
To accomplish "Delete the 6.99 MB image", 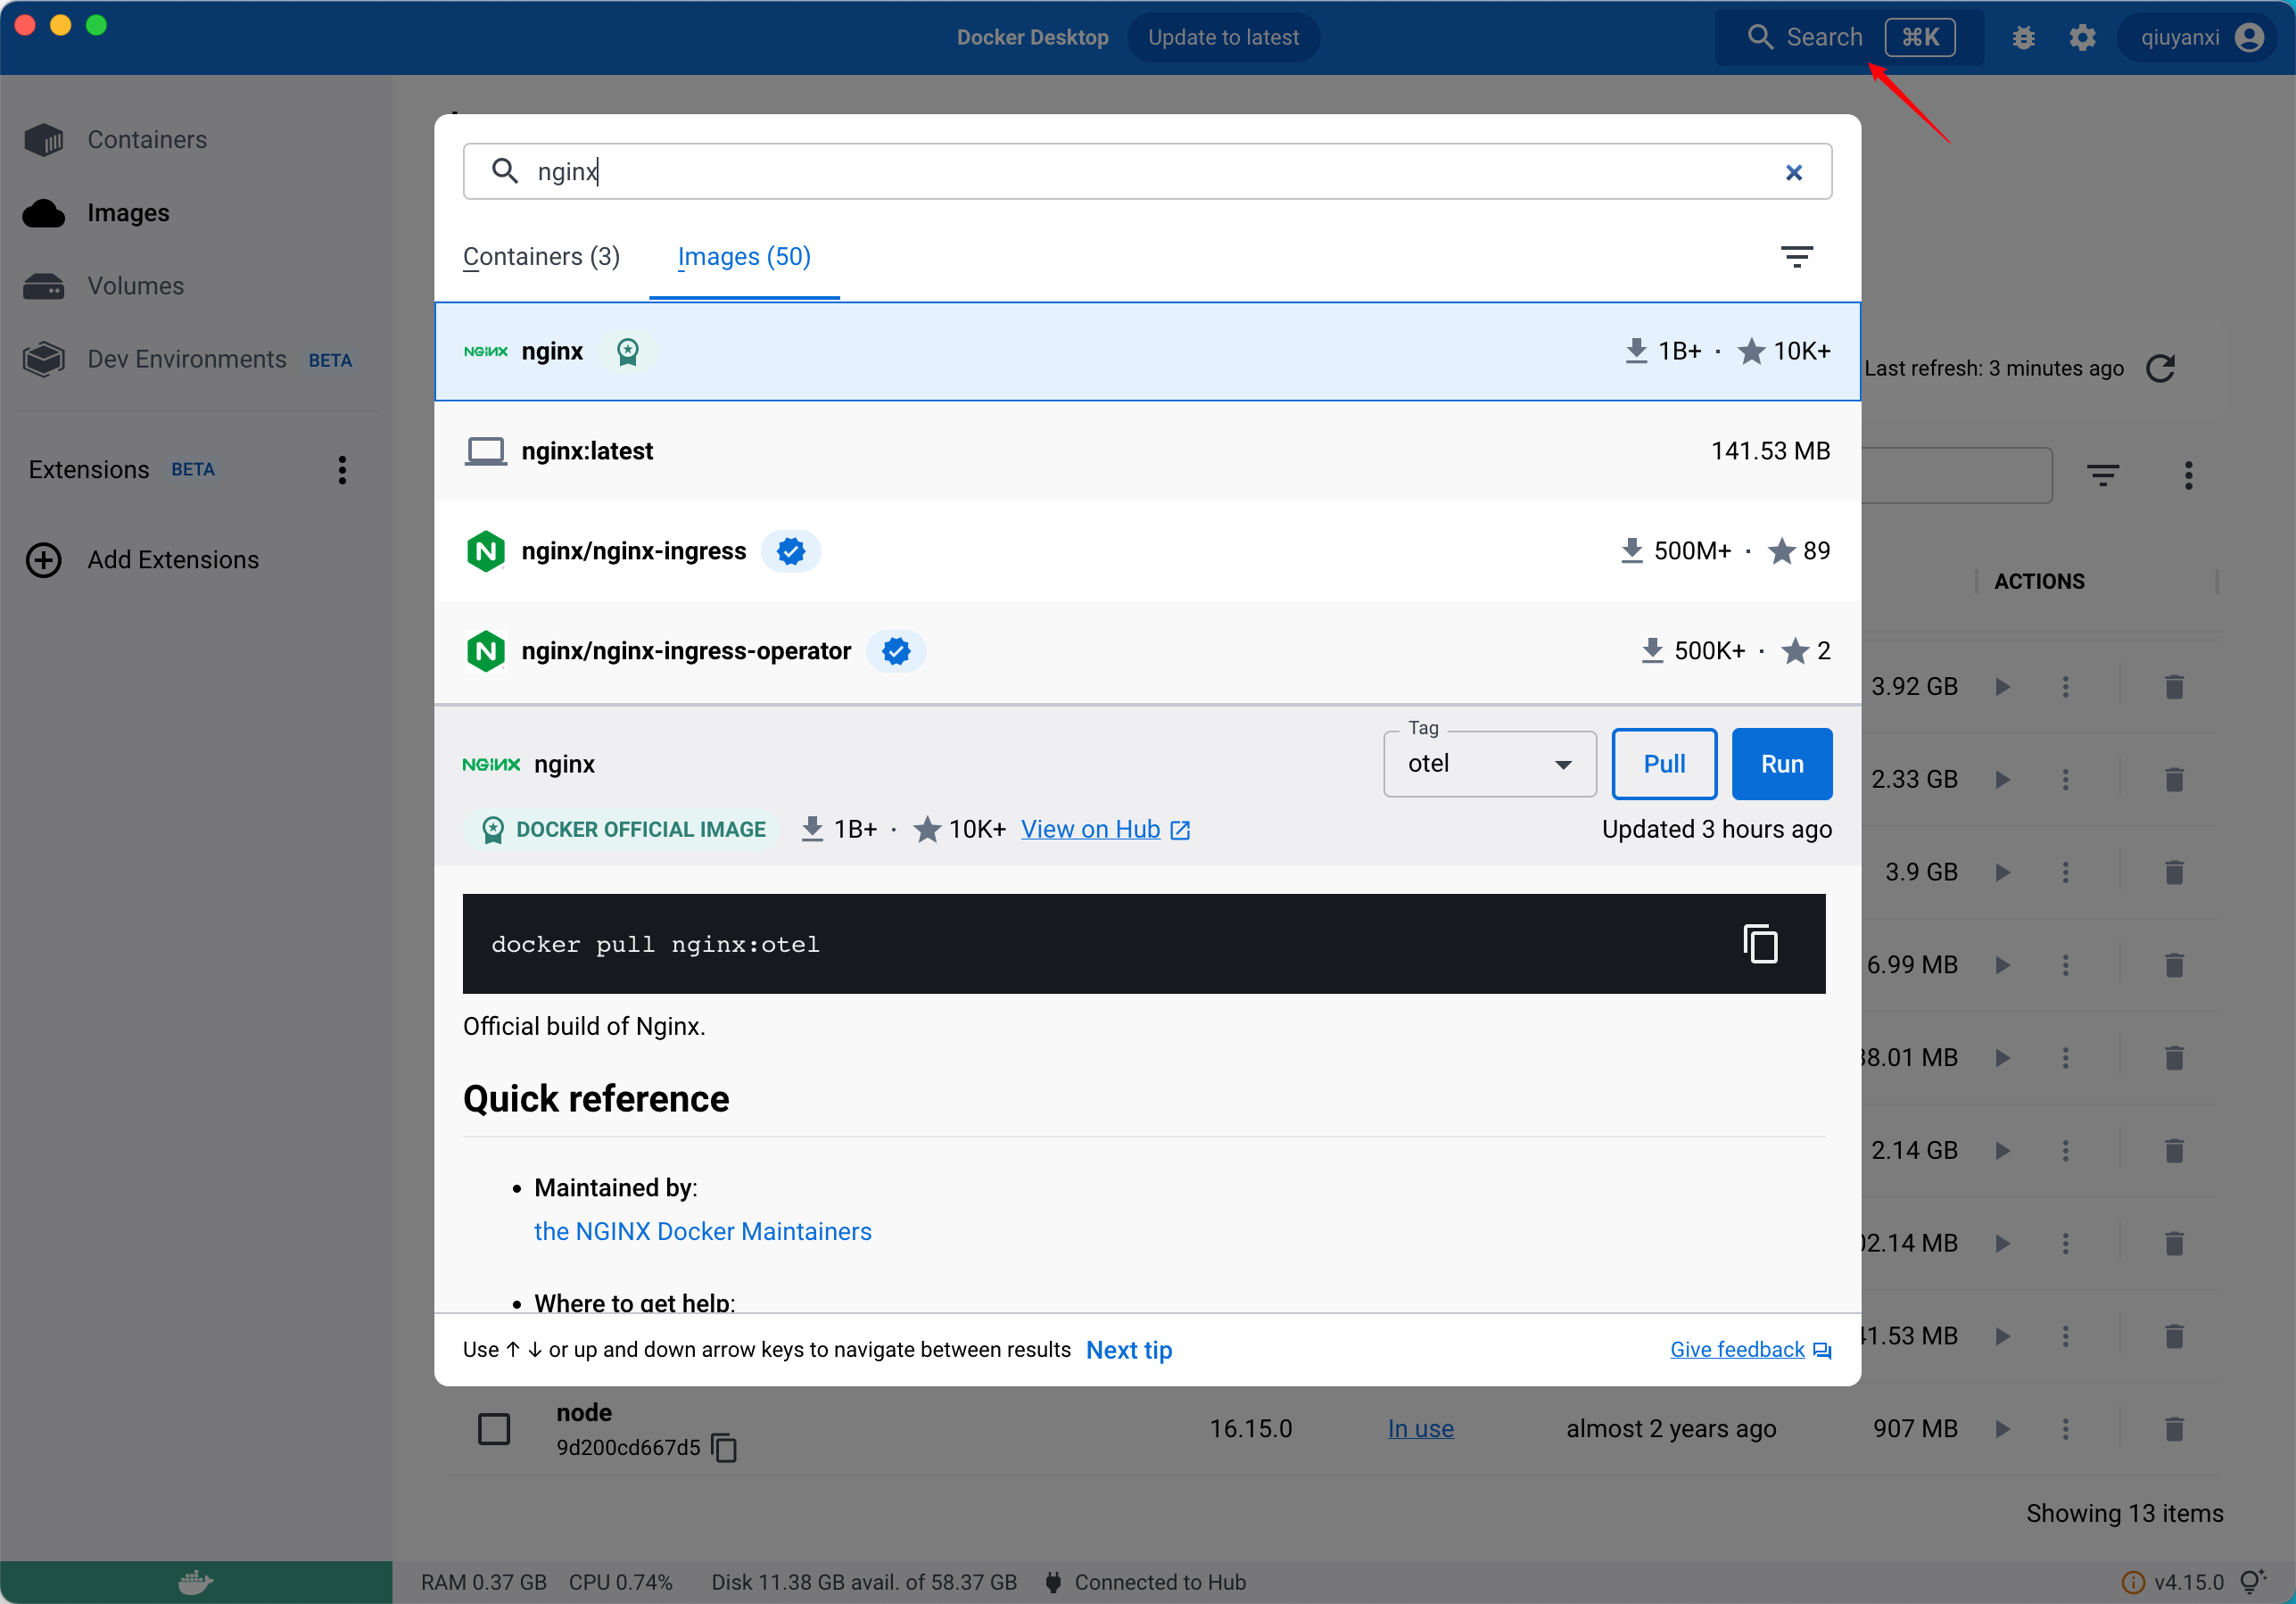I will [x=2174, y=965].
